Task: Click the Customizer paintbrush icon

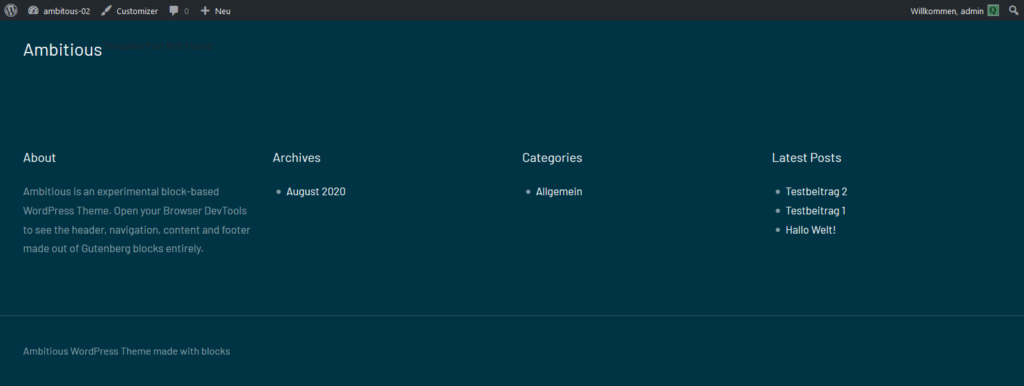Action: pyautogui.click(x=106, y=10)
